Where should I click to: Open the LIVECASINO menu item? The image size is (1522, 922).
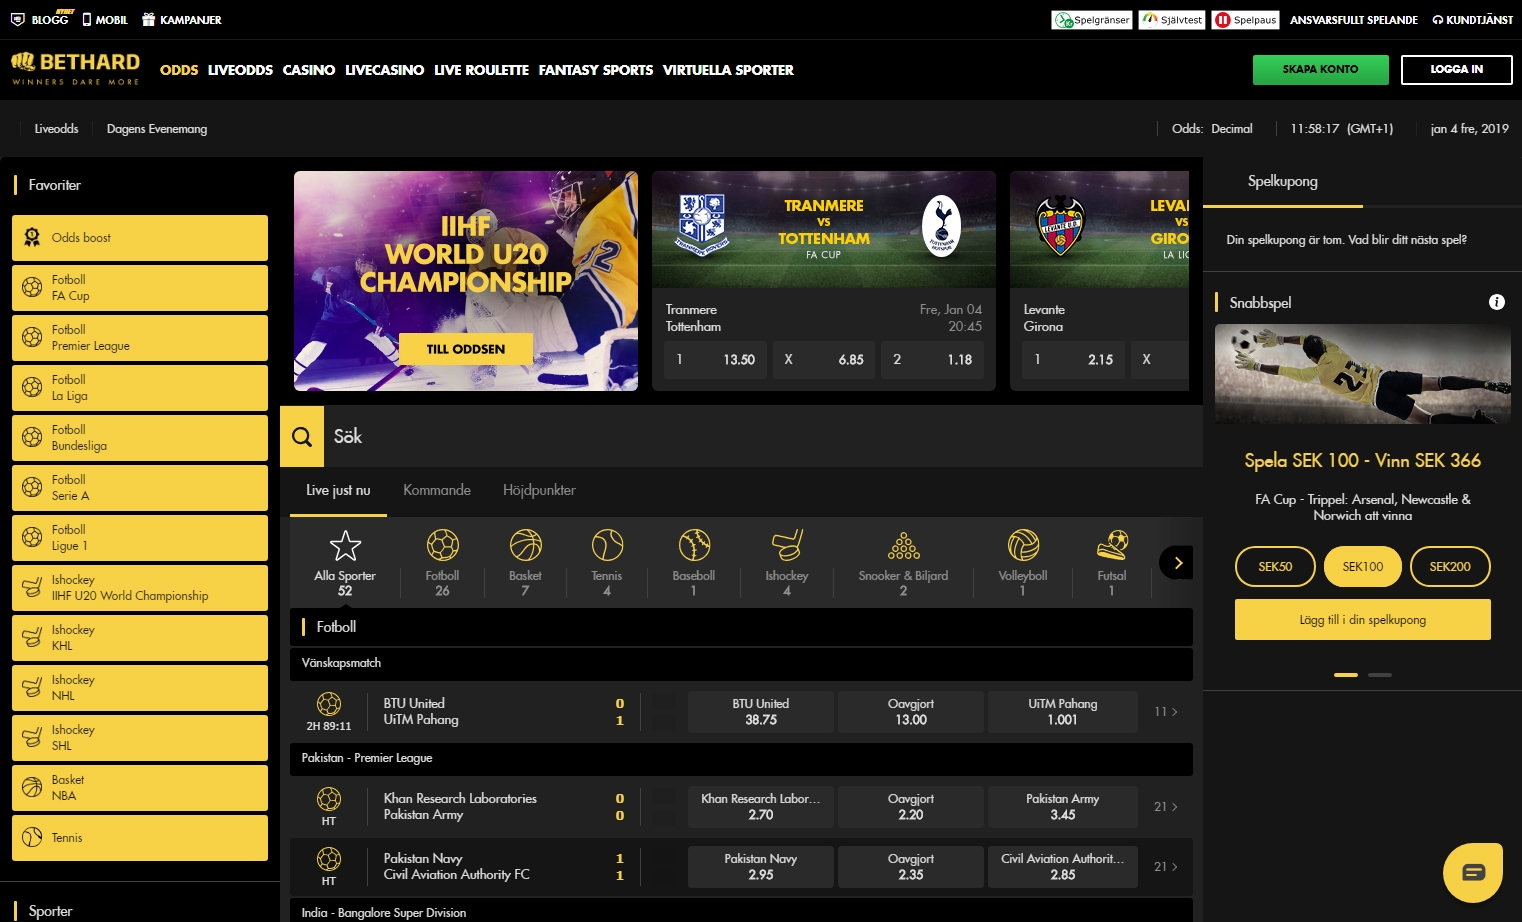[x=384, y=70]
